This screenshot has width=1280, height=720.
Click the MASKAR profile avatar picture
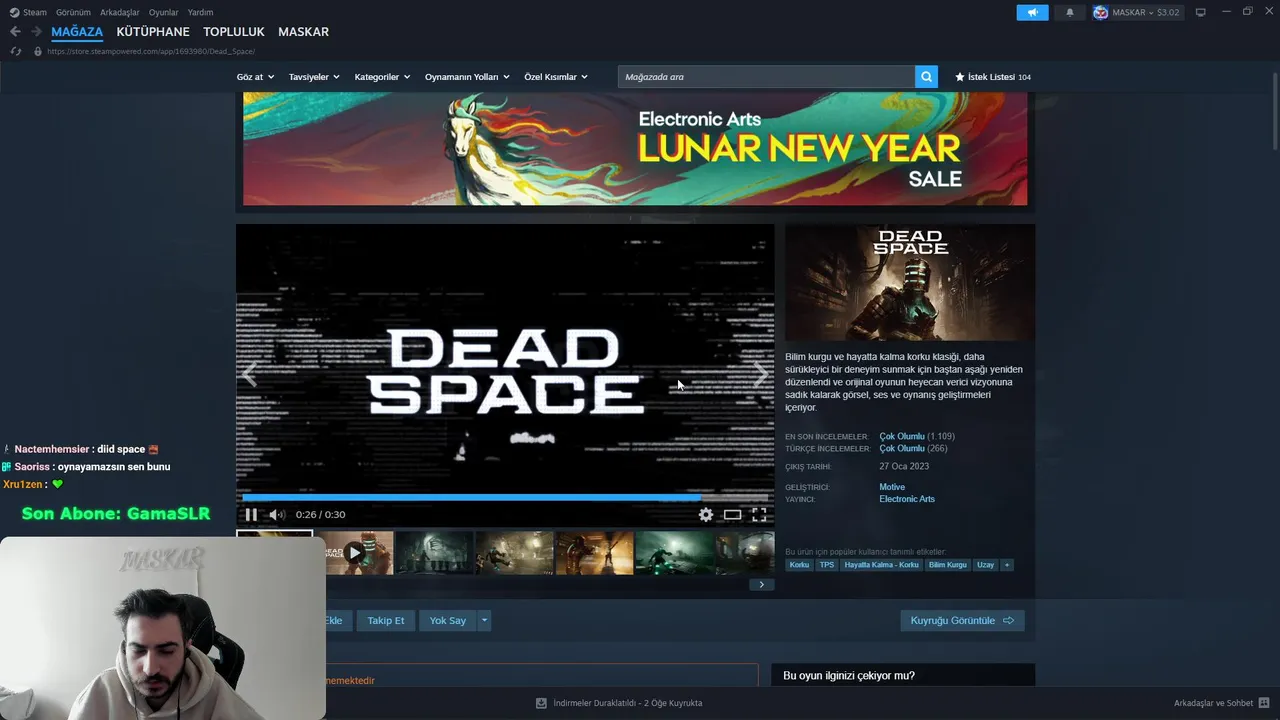pyautogui.click(x=1101, y=13)
